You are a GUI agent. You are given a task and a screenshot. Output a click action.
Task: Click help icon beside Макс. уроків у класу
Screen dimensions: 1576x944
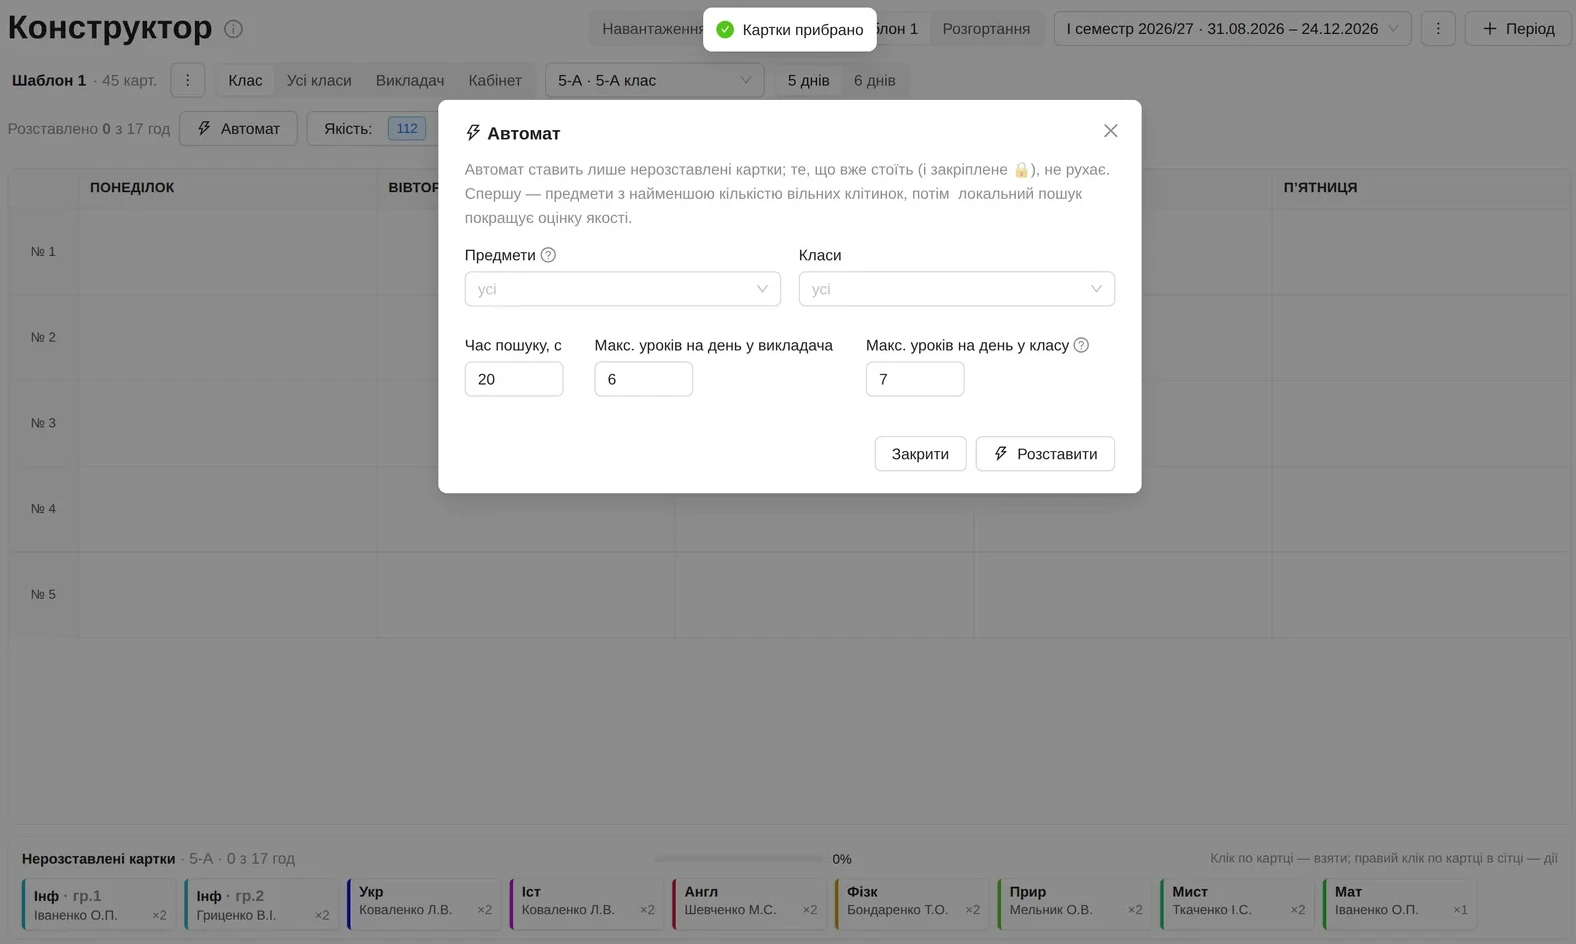(1081, 345)
